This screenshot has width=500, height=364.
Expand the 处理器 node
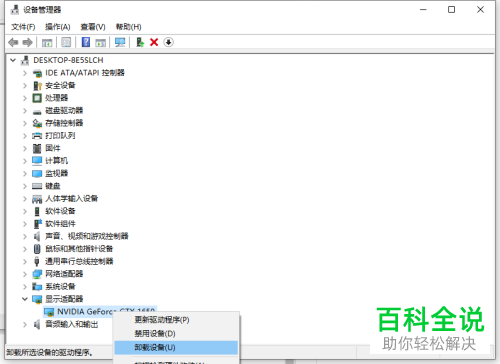(x=25, y=98)
